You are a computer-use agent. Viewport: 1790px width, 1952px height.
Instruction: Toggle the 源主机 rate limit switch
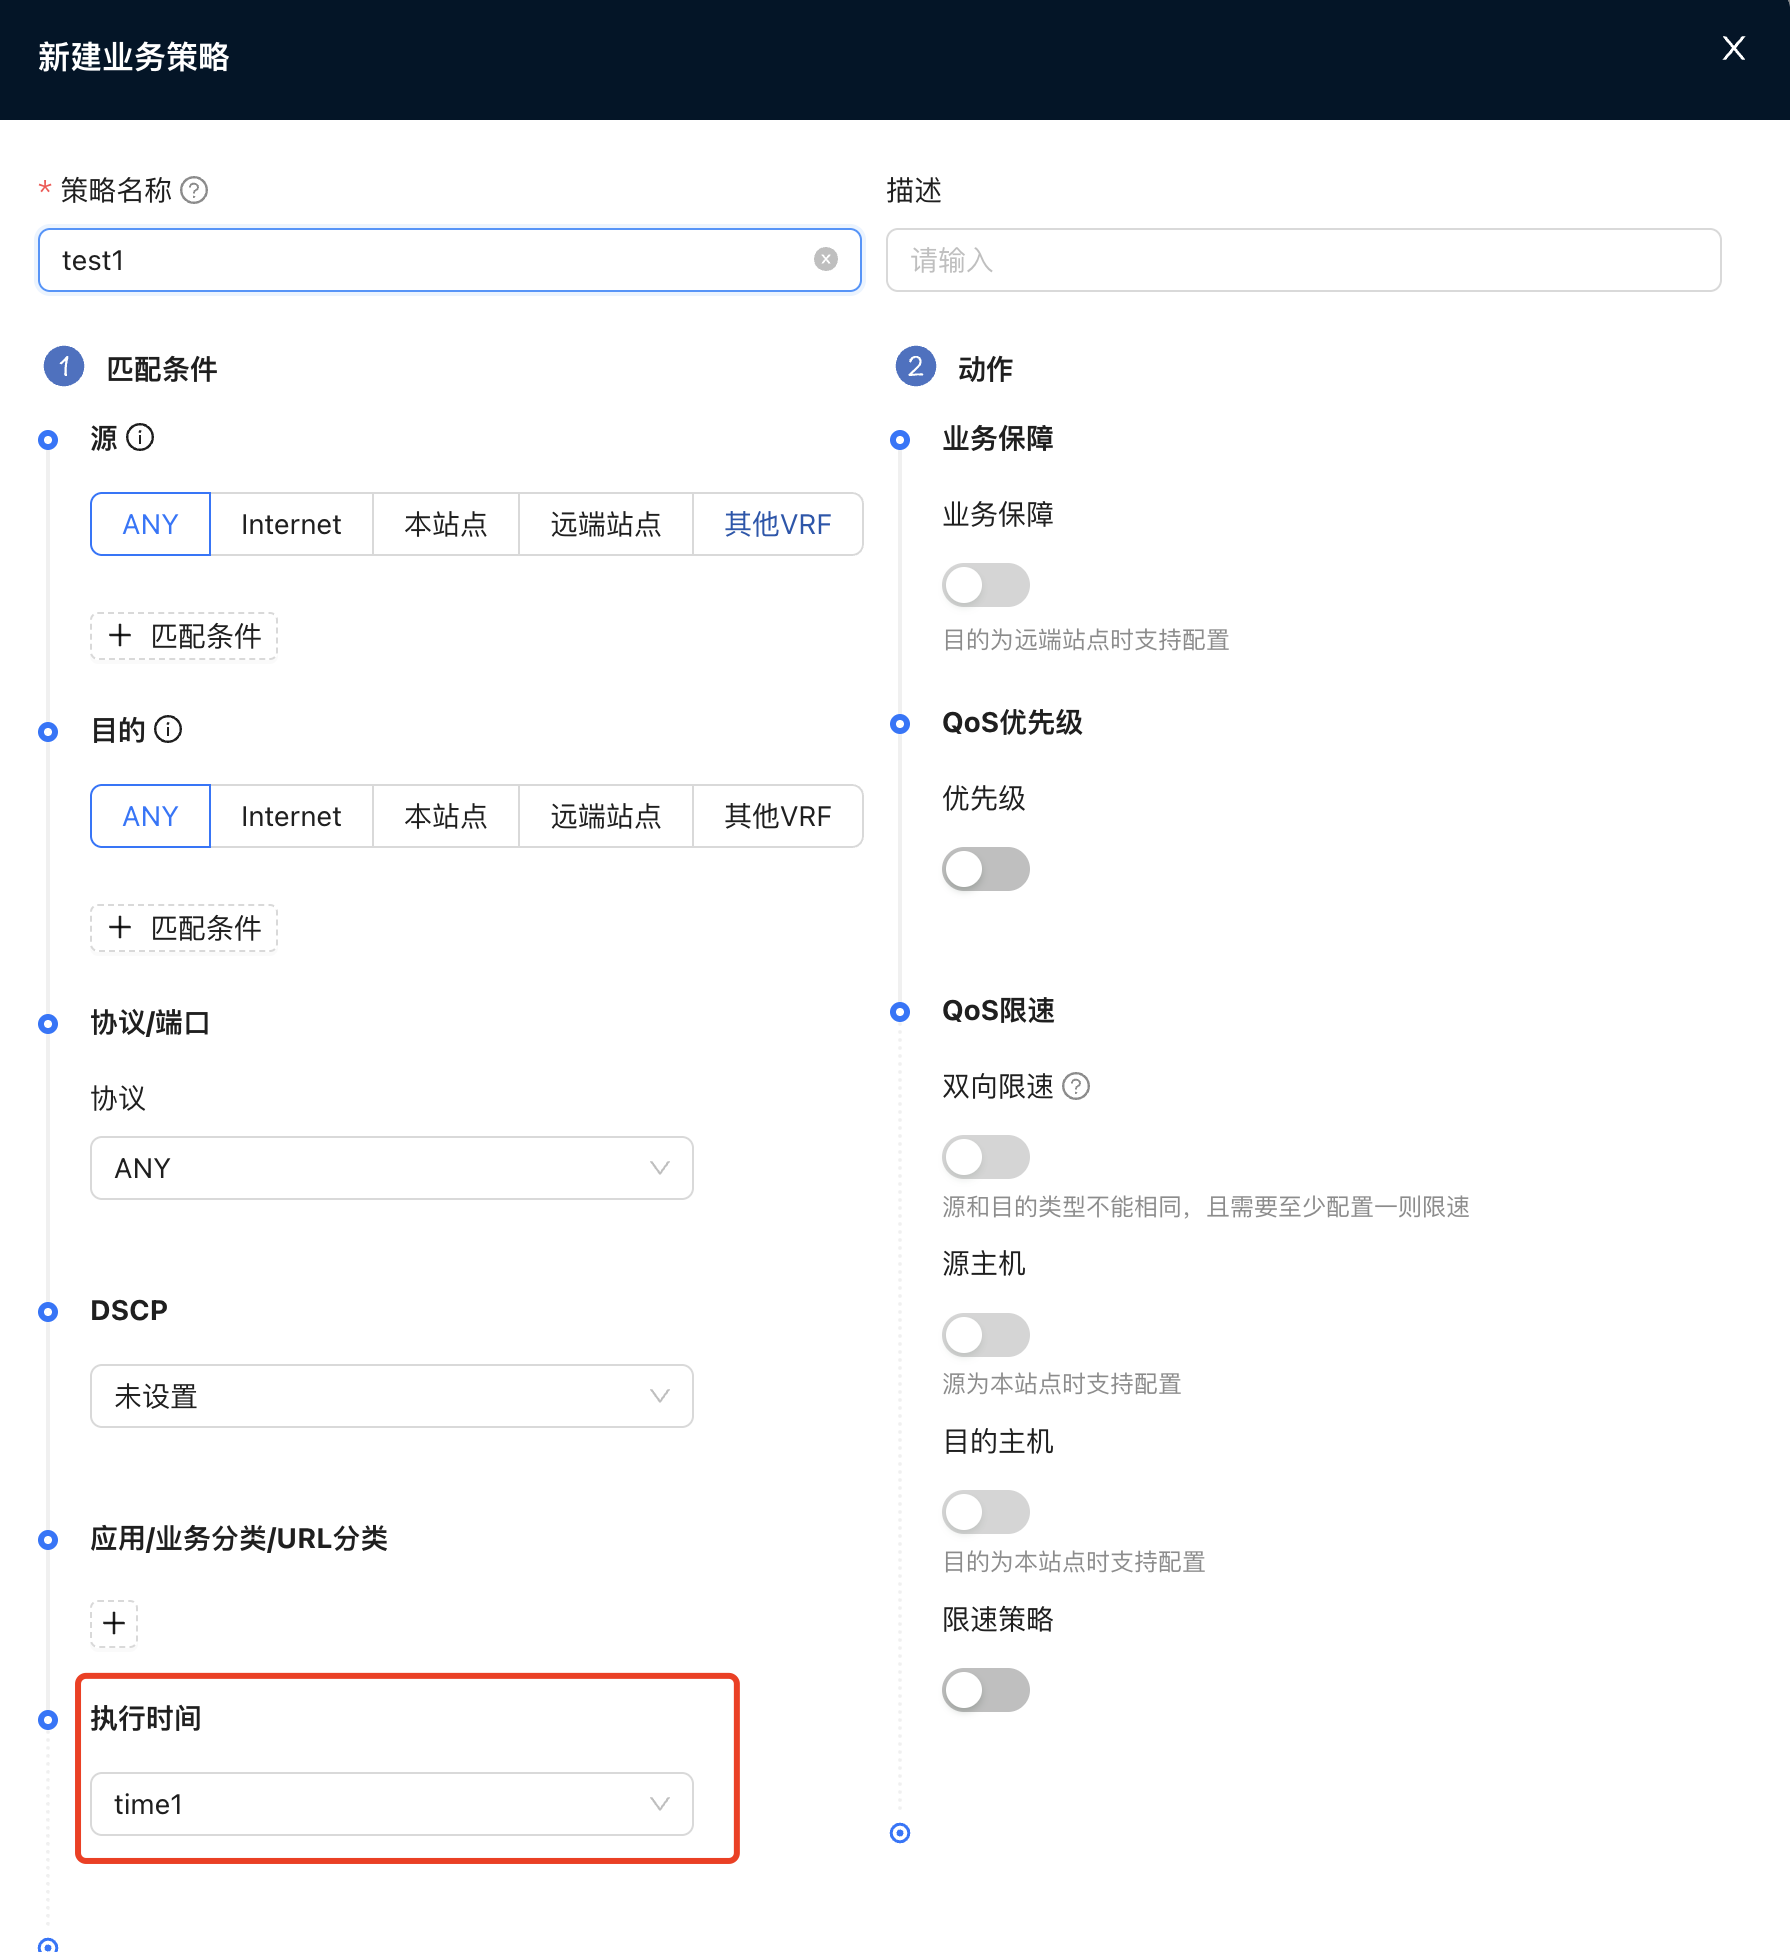click(985, 1335)
